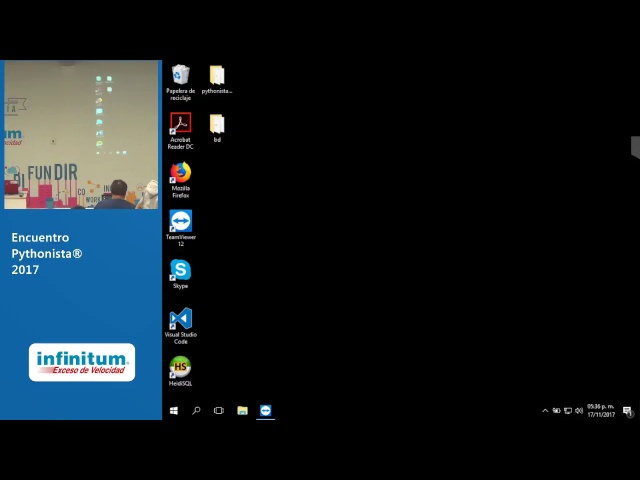Launch Skype from desktop
Image resolution: width=640 pixels, height=480 pixels.
pyautogui.click(x=180, y=273)
